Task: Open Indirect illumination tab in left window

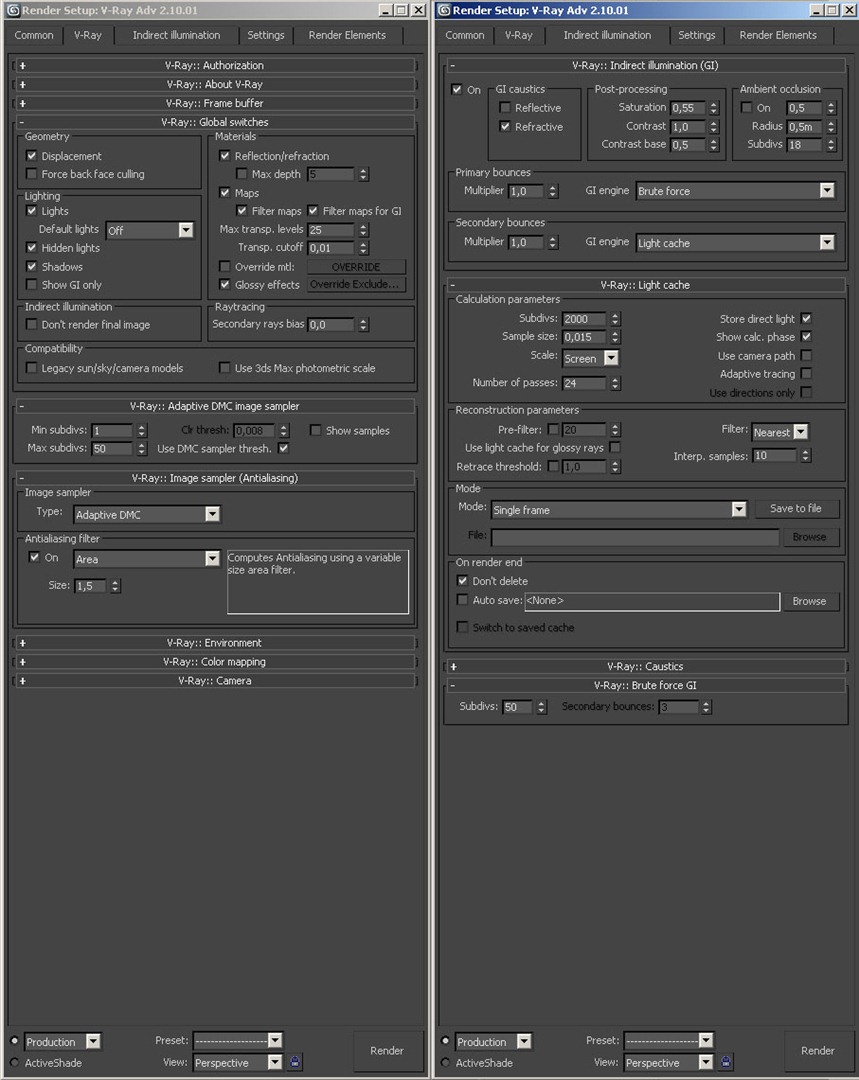Action: [176, 35]
